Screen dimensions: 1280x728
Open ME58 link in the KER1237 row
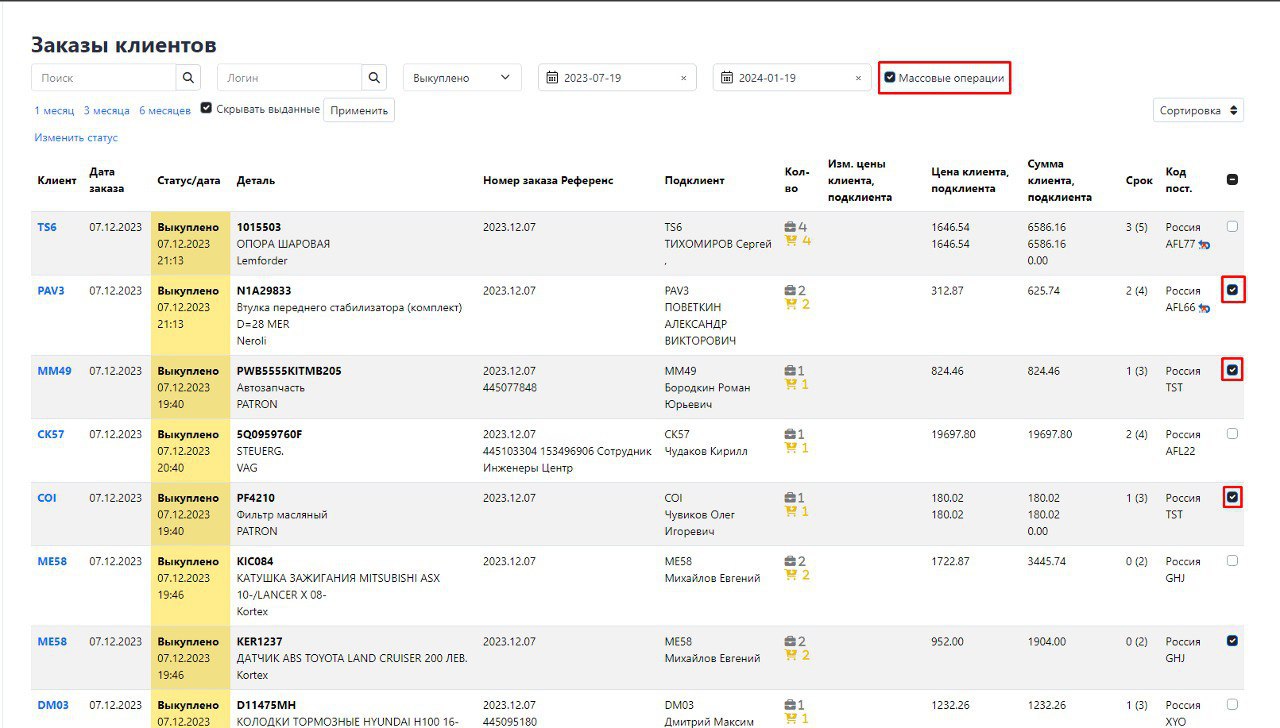(52, 642)
